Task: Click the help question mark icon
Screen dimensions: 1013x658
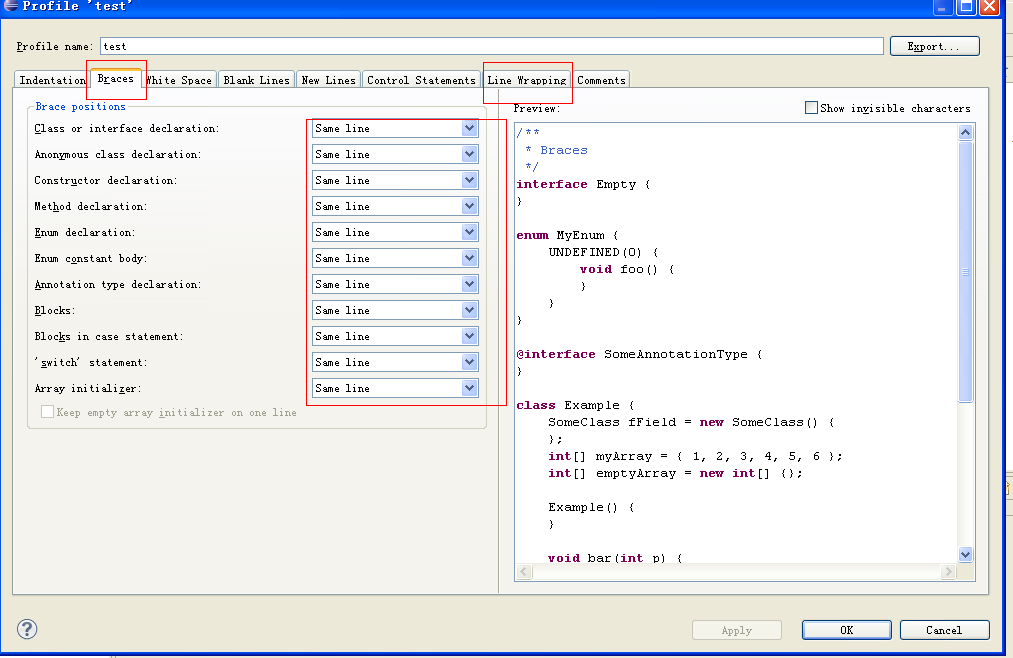Action: [27, 629]
